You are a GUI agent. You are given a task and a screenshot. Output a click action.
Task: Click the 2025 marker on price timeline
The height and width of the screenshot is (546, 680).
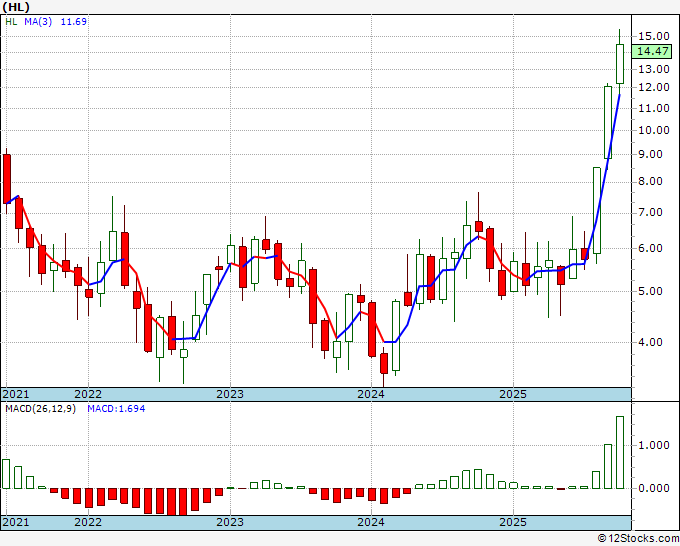pyautogui.click(x=513, y=394)
